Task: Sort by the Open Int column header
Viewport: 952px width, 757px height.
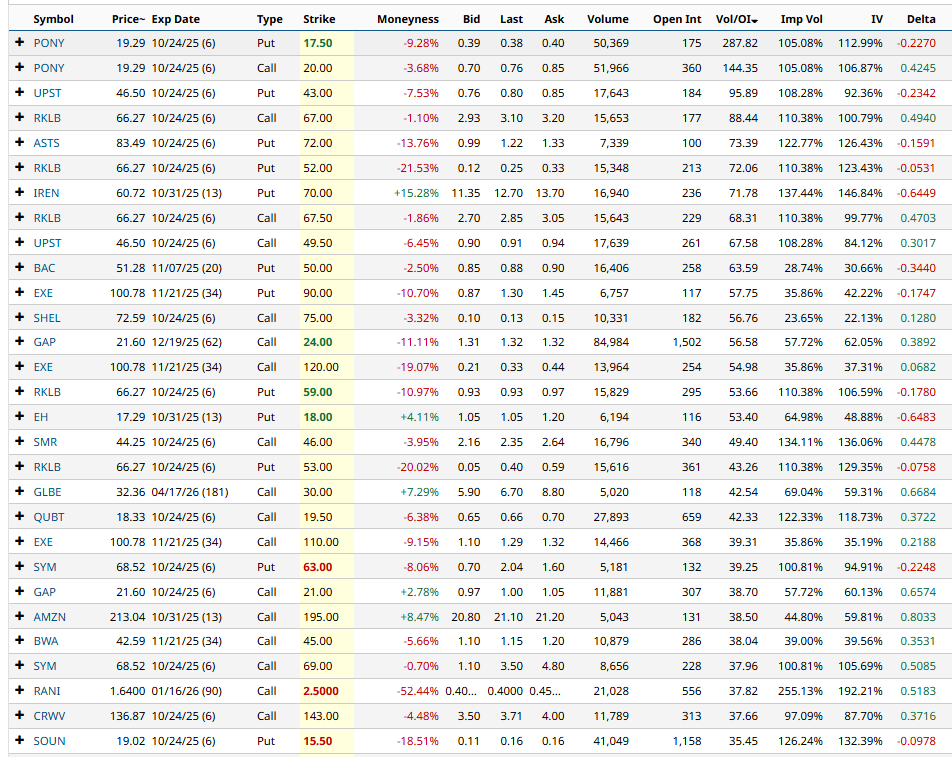Action: 677,19
